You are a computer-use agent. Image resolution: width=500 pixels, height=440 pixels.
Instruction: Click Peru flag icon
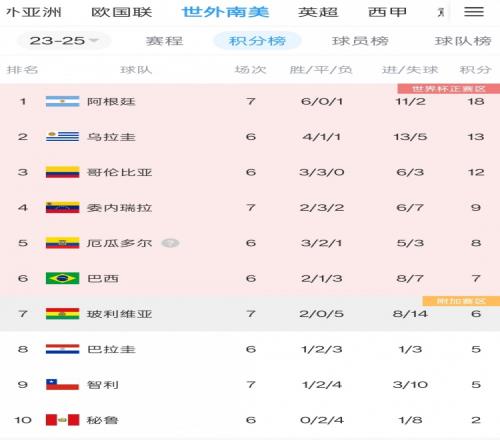[x=63, y=420]
